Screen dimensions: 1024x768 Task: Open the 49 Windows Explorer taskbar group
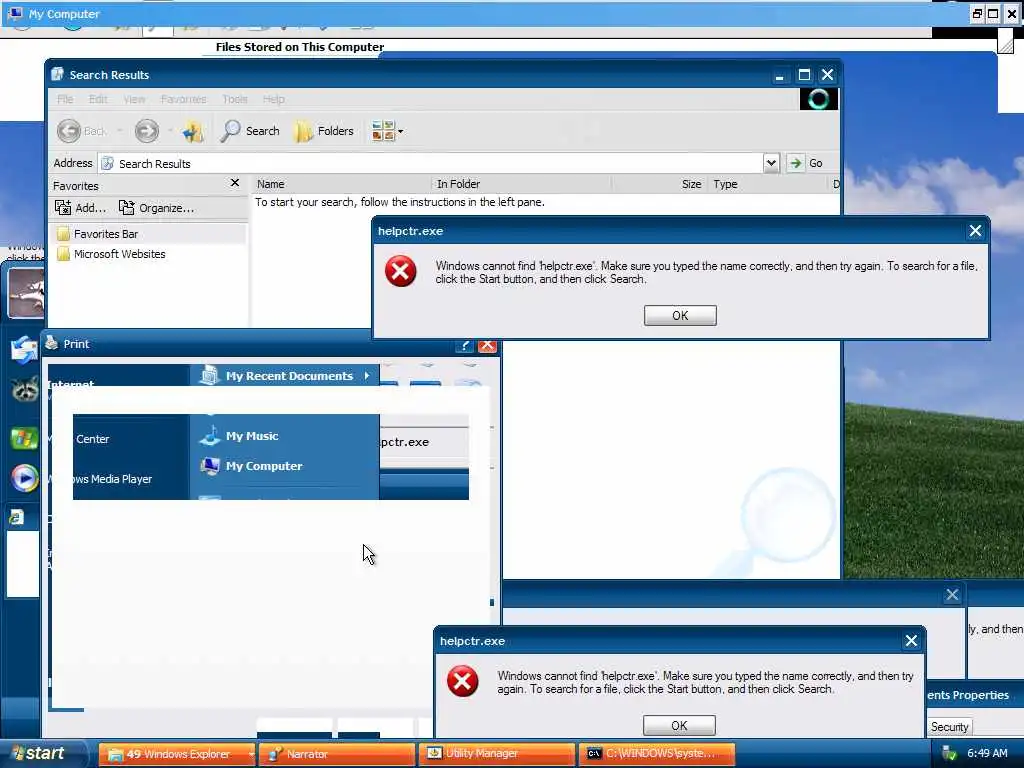coord(177,754)
